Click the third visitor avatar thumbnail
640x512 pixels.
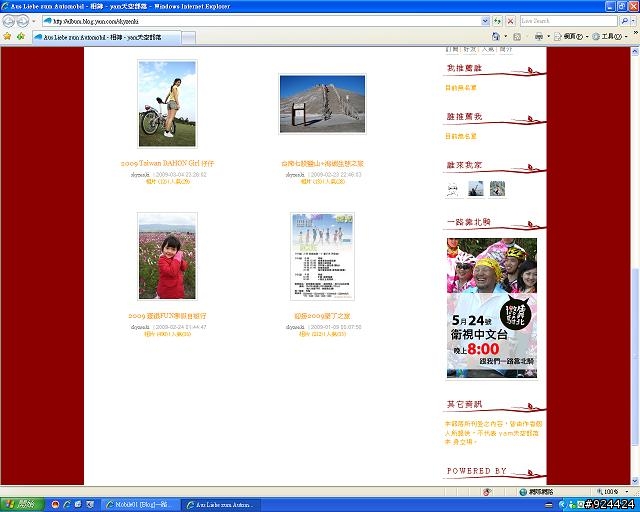497,189
